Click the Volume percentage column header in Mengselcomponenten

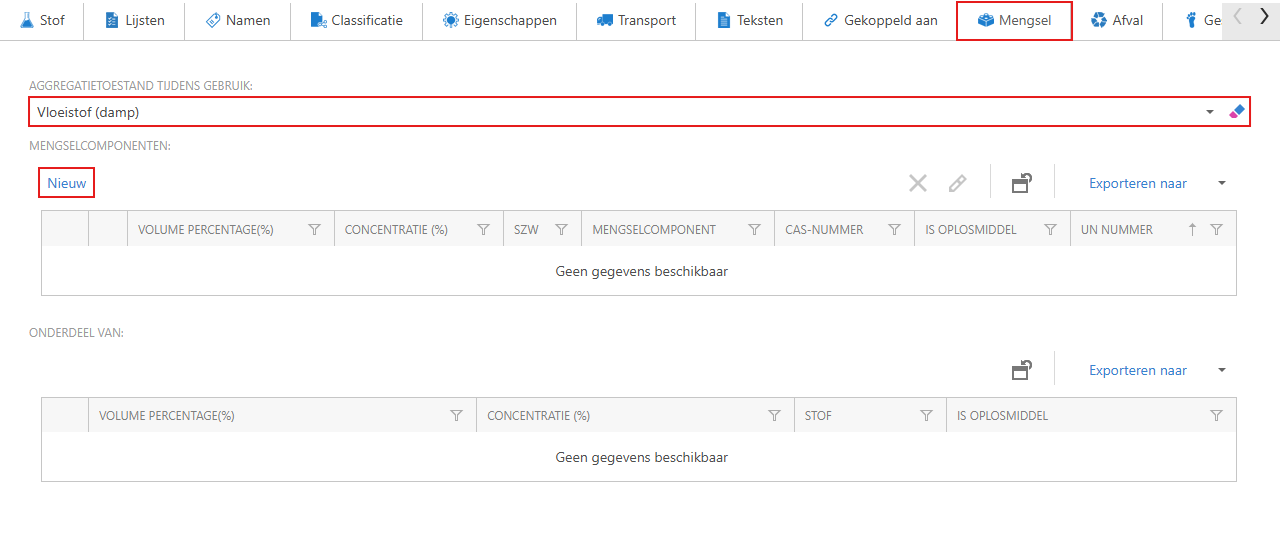click(x=206, y=230)
